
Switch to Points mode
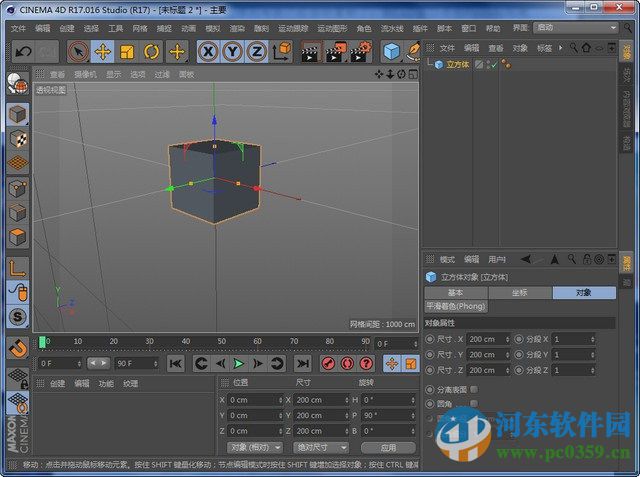18,188
